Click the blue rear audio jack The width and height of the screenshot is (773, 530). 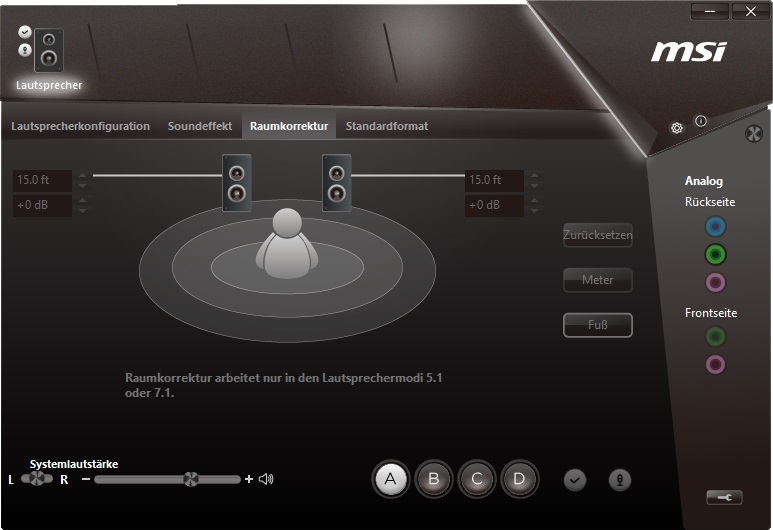tap(715, 227)
